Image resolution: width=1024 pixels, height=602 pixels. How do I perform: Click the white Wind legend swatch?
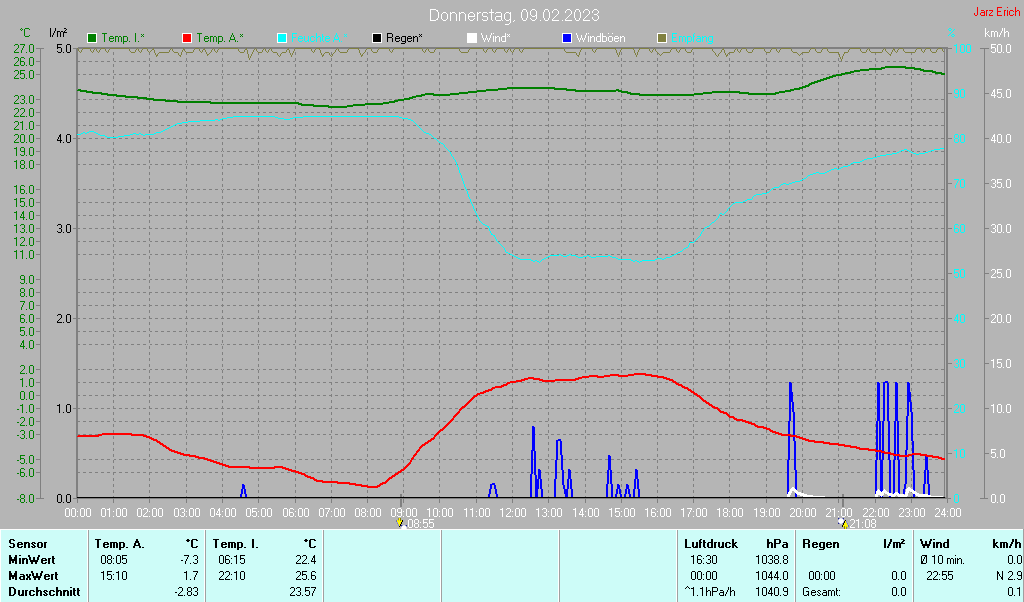pyautogui.click(x=472, y=39)
